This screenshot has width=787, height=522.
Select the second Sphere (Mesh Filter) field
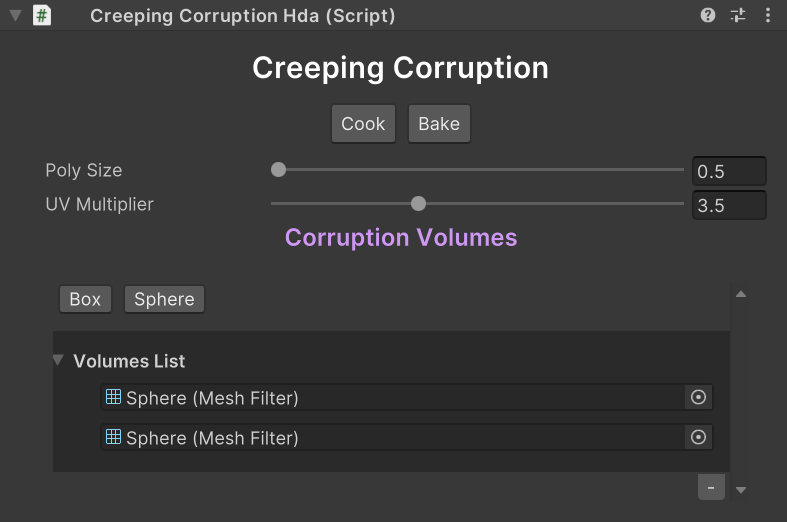(390, 438)
